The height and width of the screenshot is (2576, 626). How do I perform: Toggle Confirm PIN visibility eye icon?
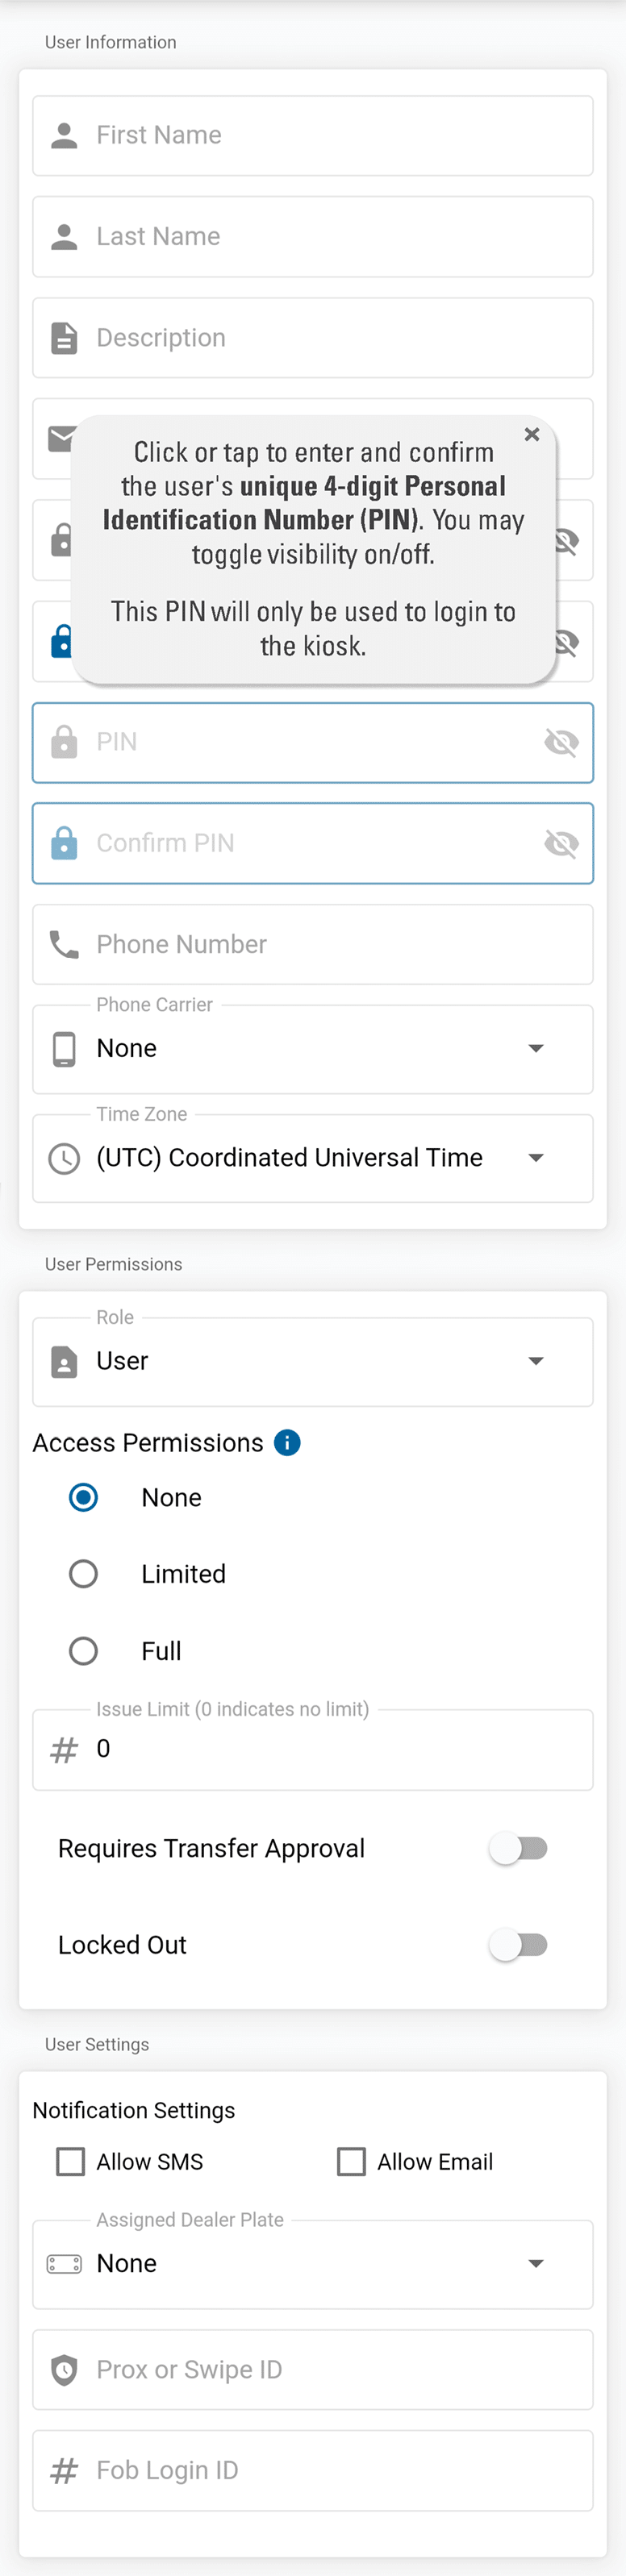pos(561,843)
